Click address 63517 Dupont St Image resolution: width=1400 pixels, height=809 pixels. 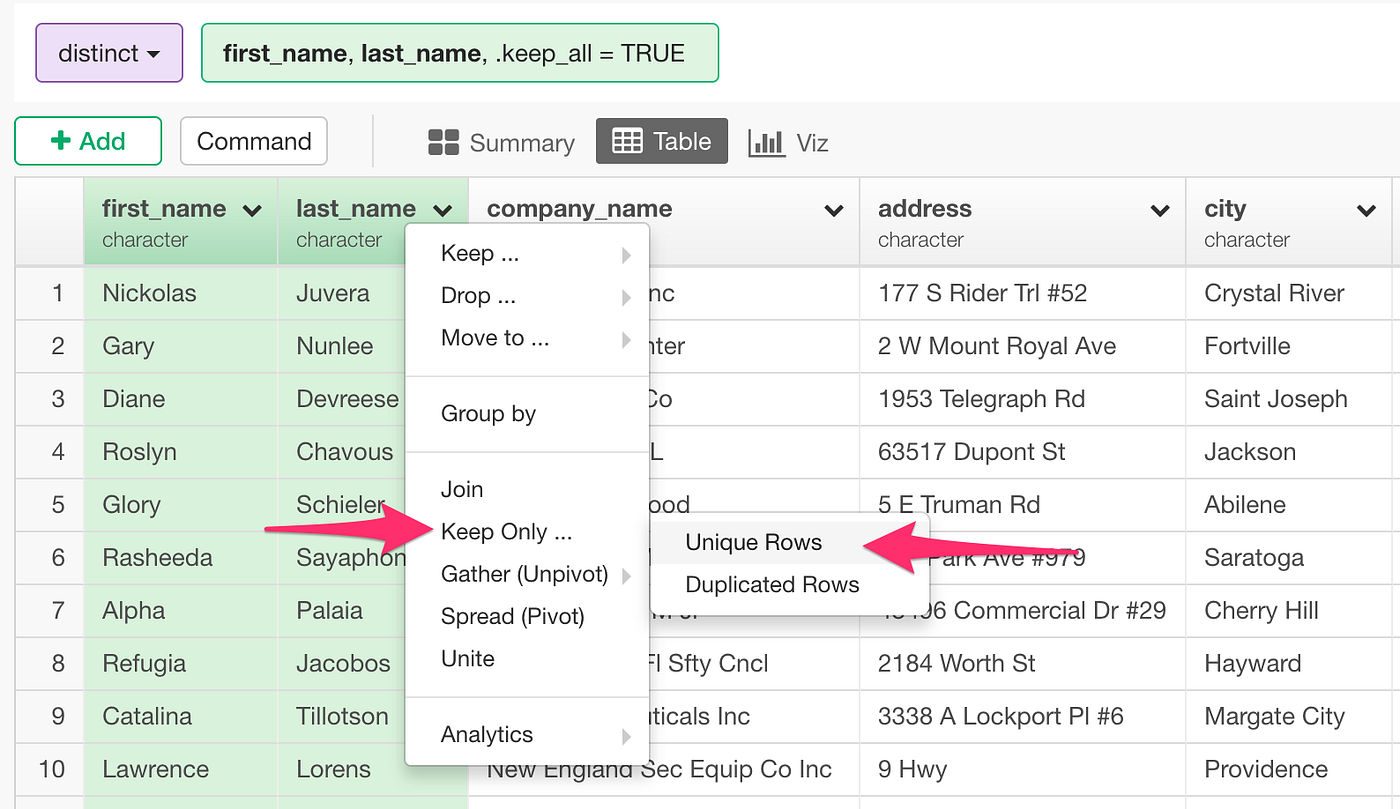click(x=972, y=452)
